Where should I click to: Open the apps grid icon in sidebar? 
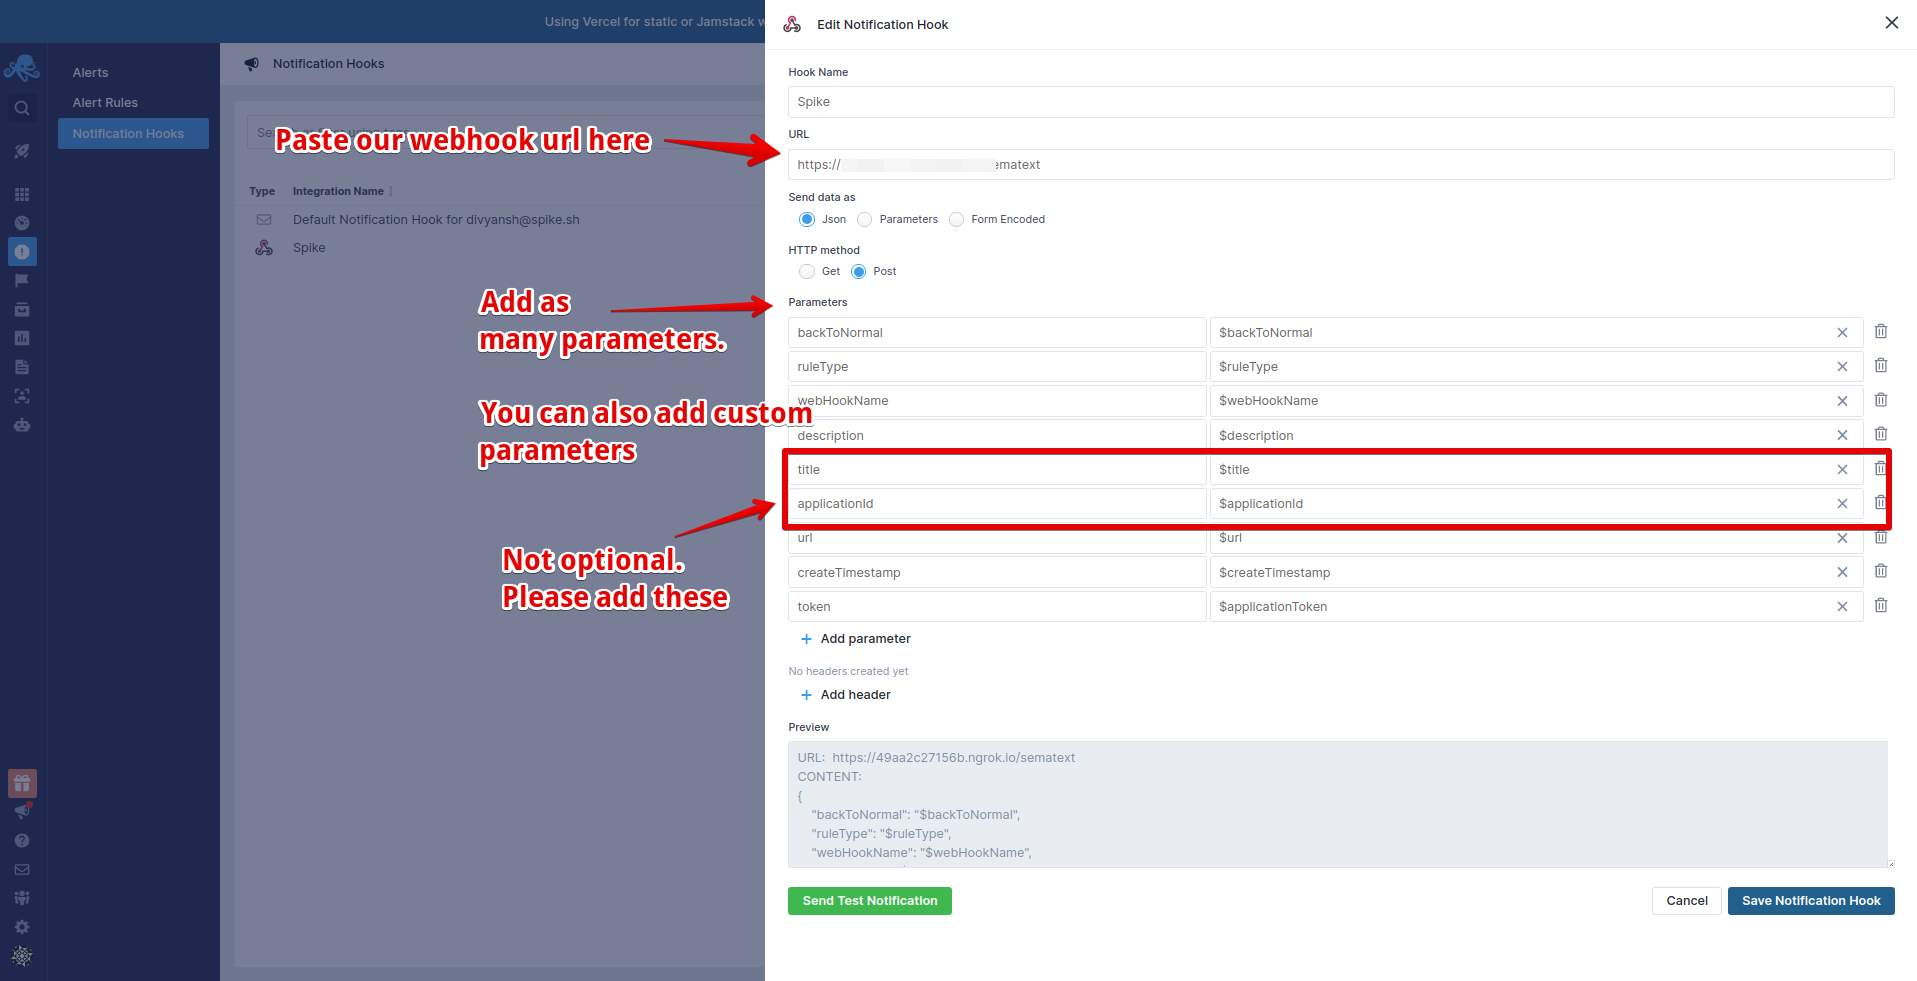[x=22, y=194]
